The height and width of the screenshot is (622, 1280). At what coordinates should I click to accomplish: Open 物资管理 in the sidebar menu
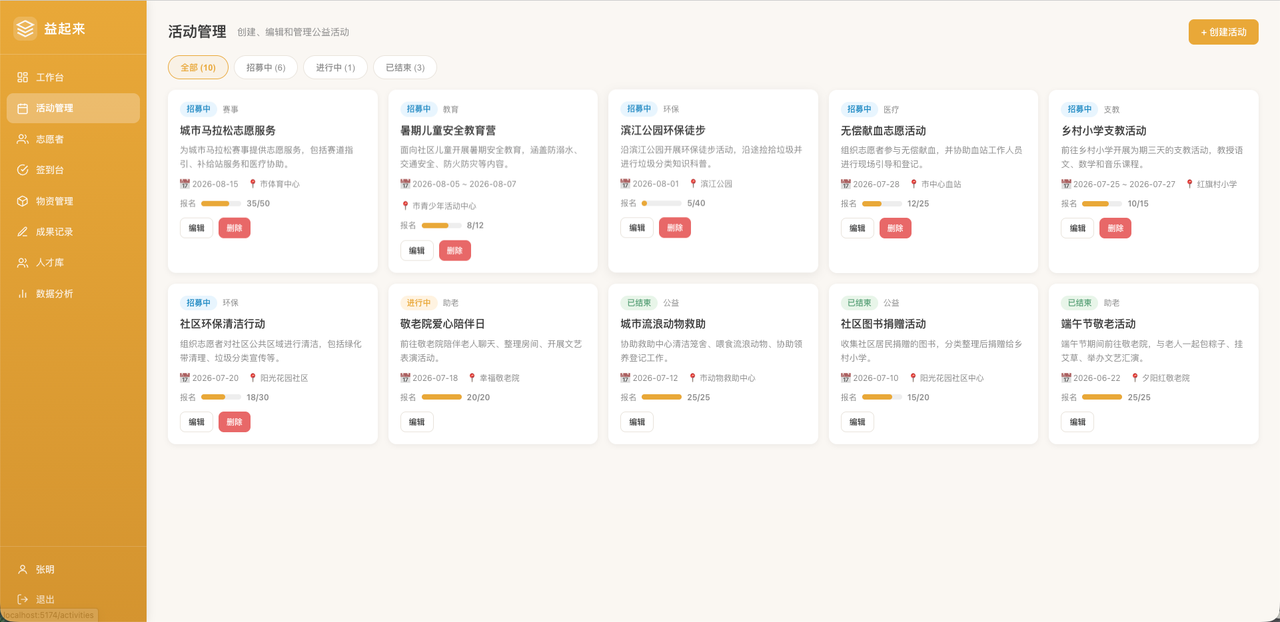(x=73, y=201)
